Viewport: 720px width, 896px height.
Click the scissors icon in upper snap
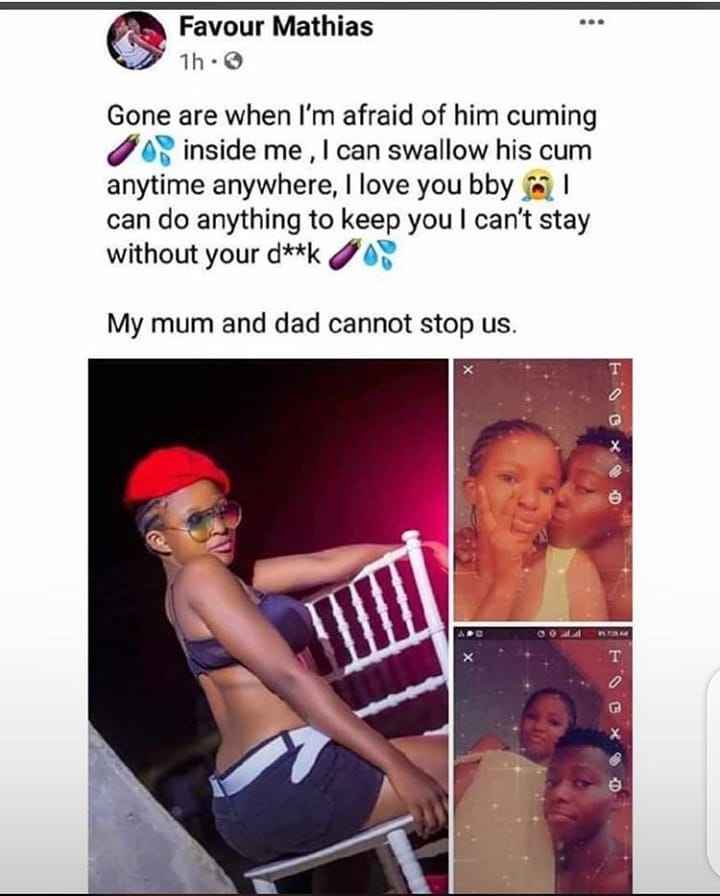tap(615, 446)
